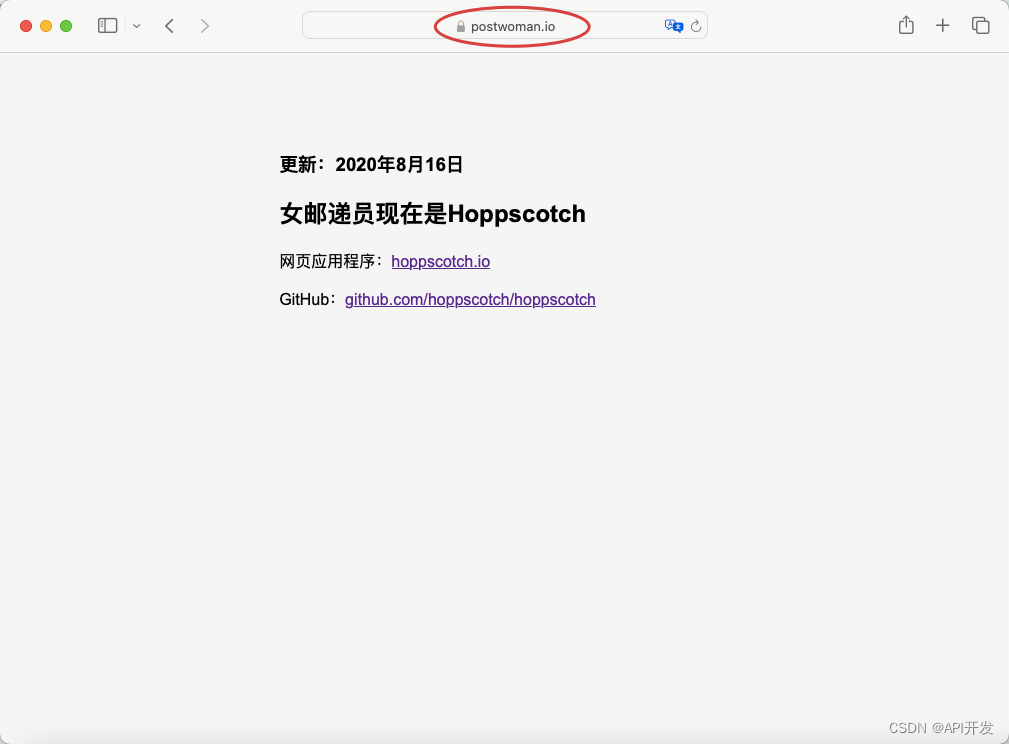Open a new tab with plus icon
This screenshot has height=744, width=1009.
(943, 26)
